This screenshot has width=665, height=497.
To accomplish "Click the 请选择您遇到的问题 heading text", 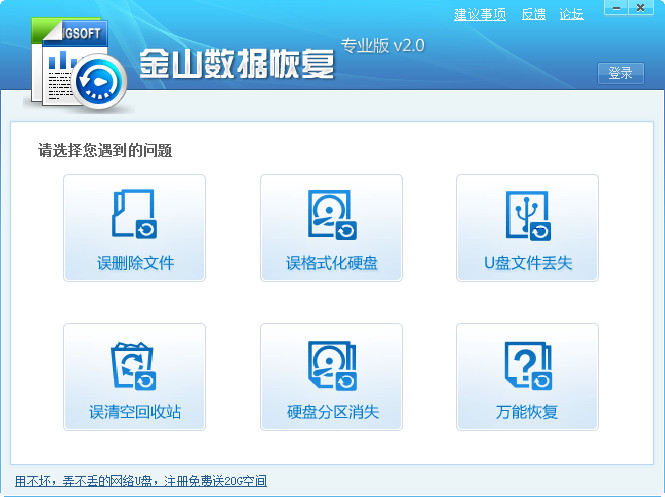I will (105, 150).
